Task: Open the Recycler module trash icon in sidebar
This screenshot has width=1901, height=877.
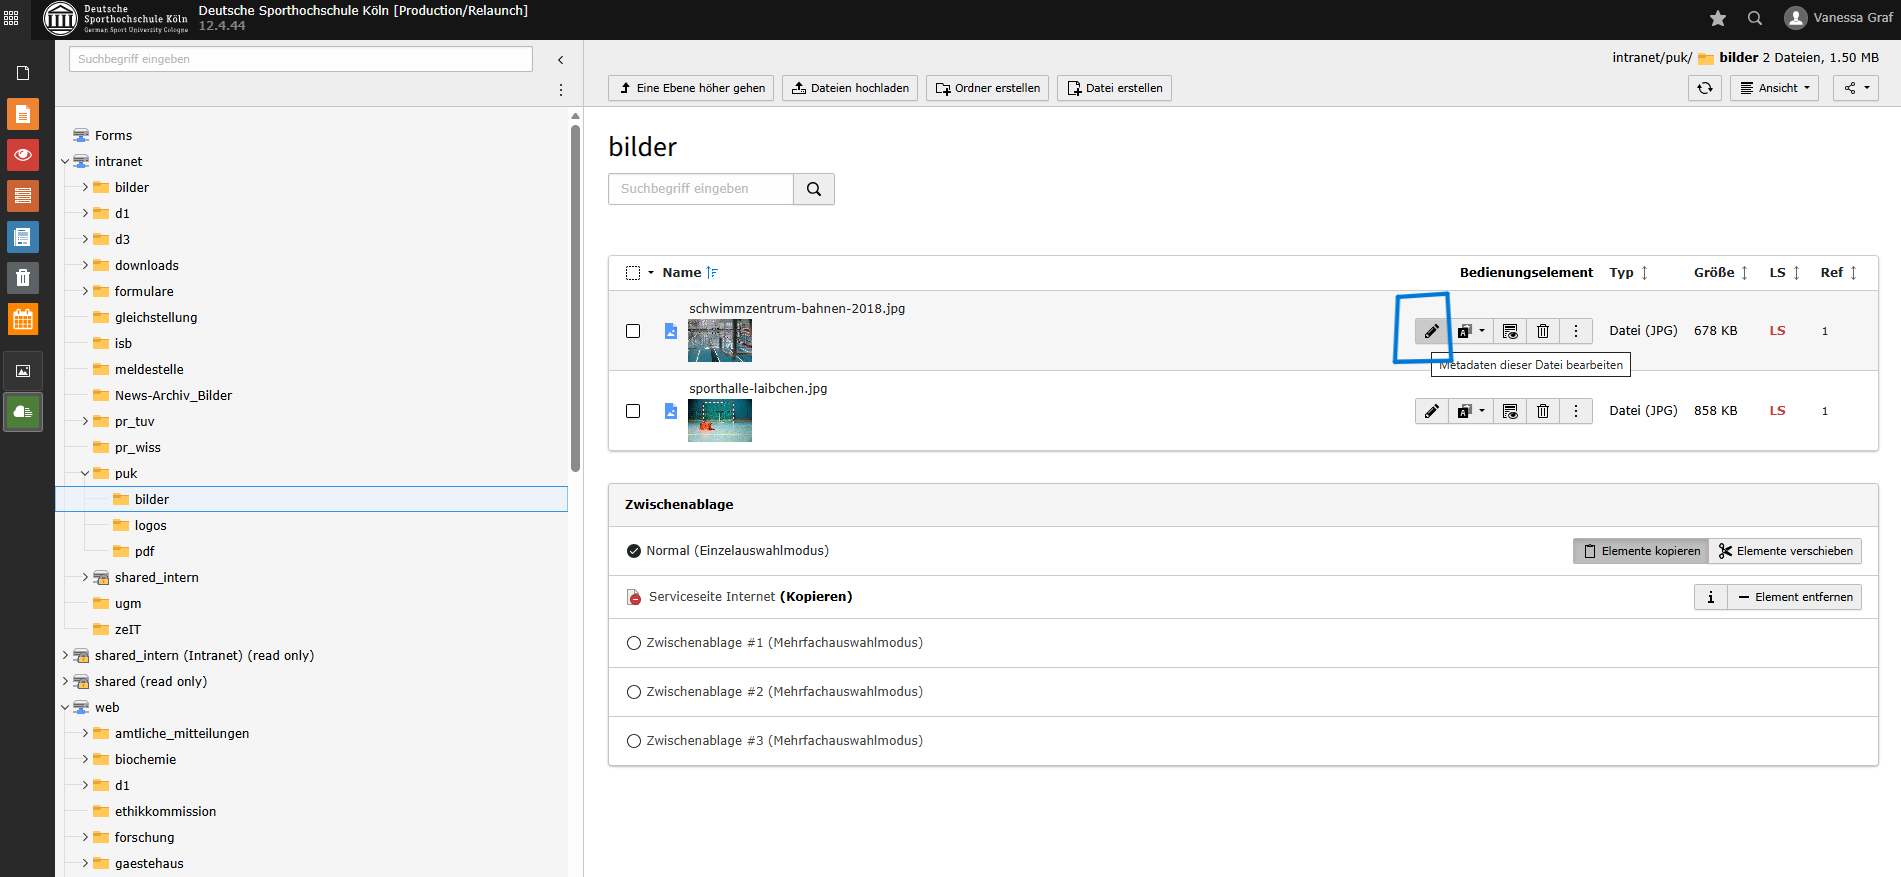Action: [23, 278]
